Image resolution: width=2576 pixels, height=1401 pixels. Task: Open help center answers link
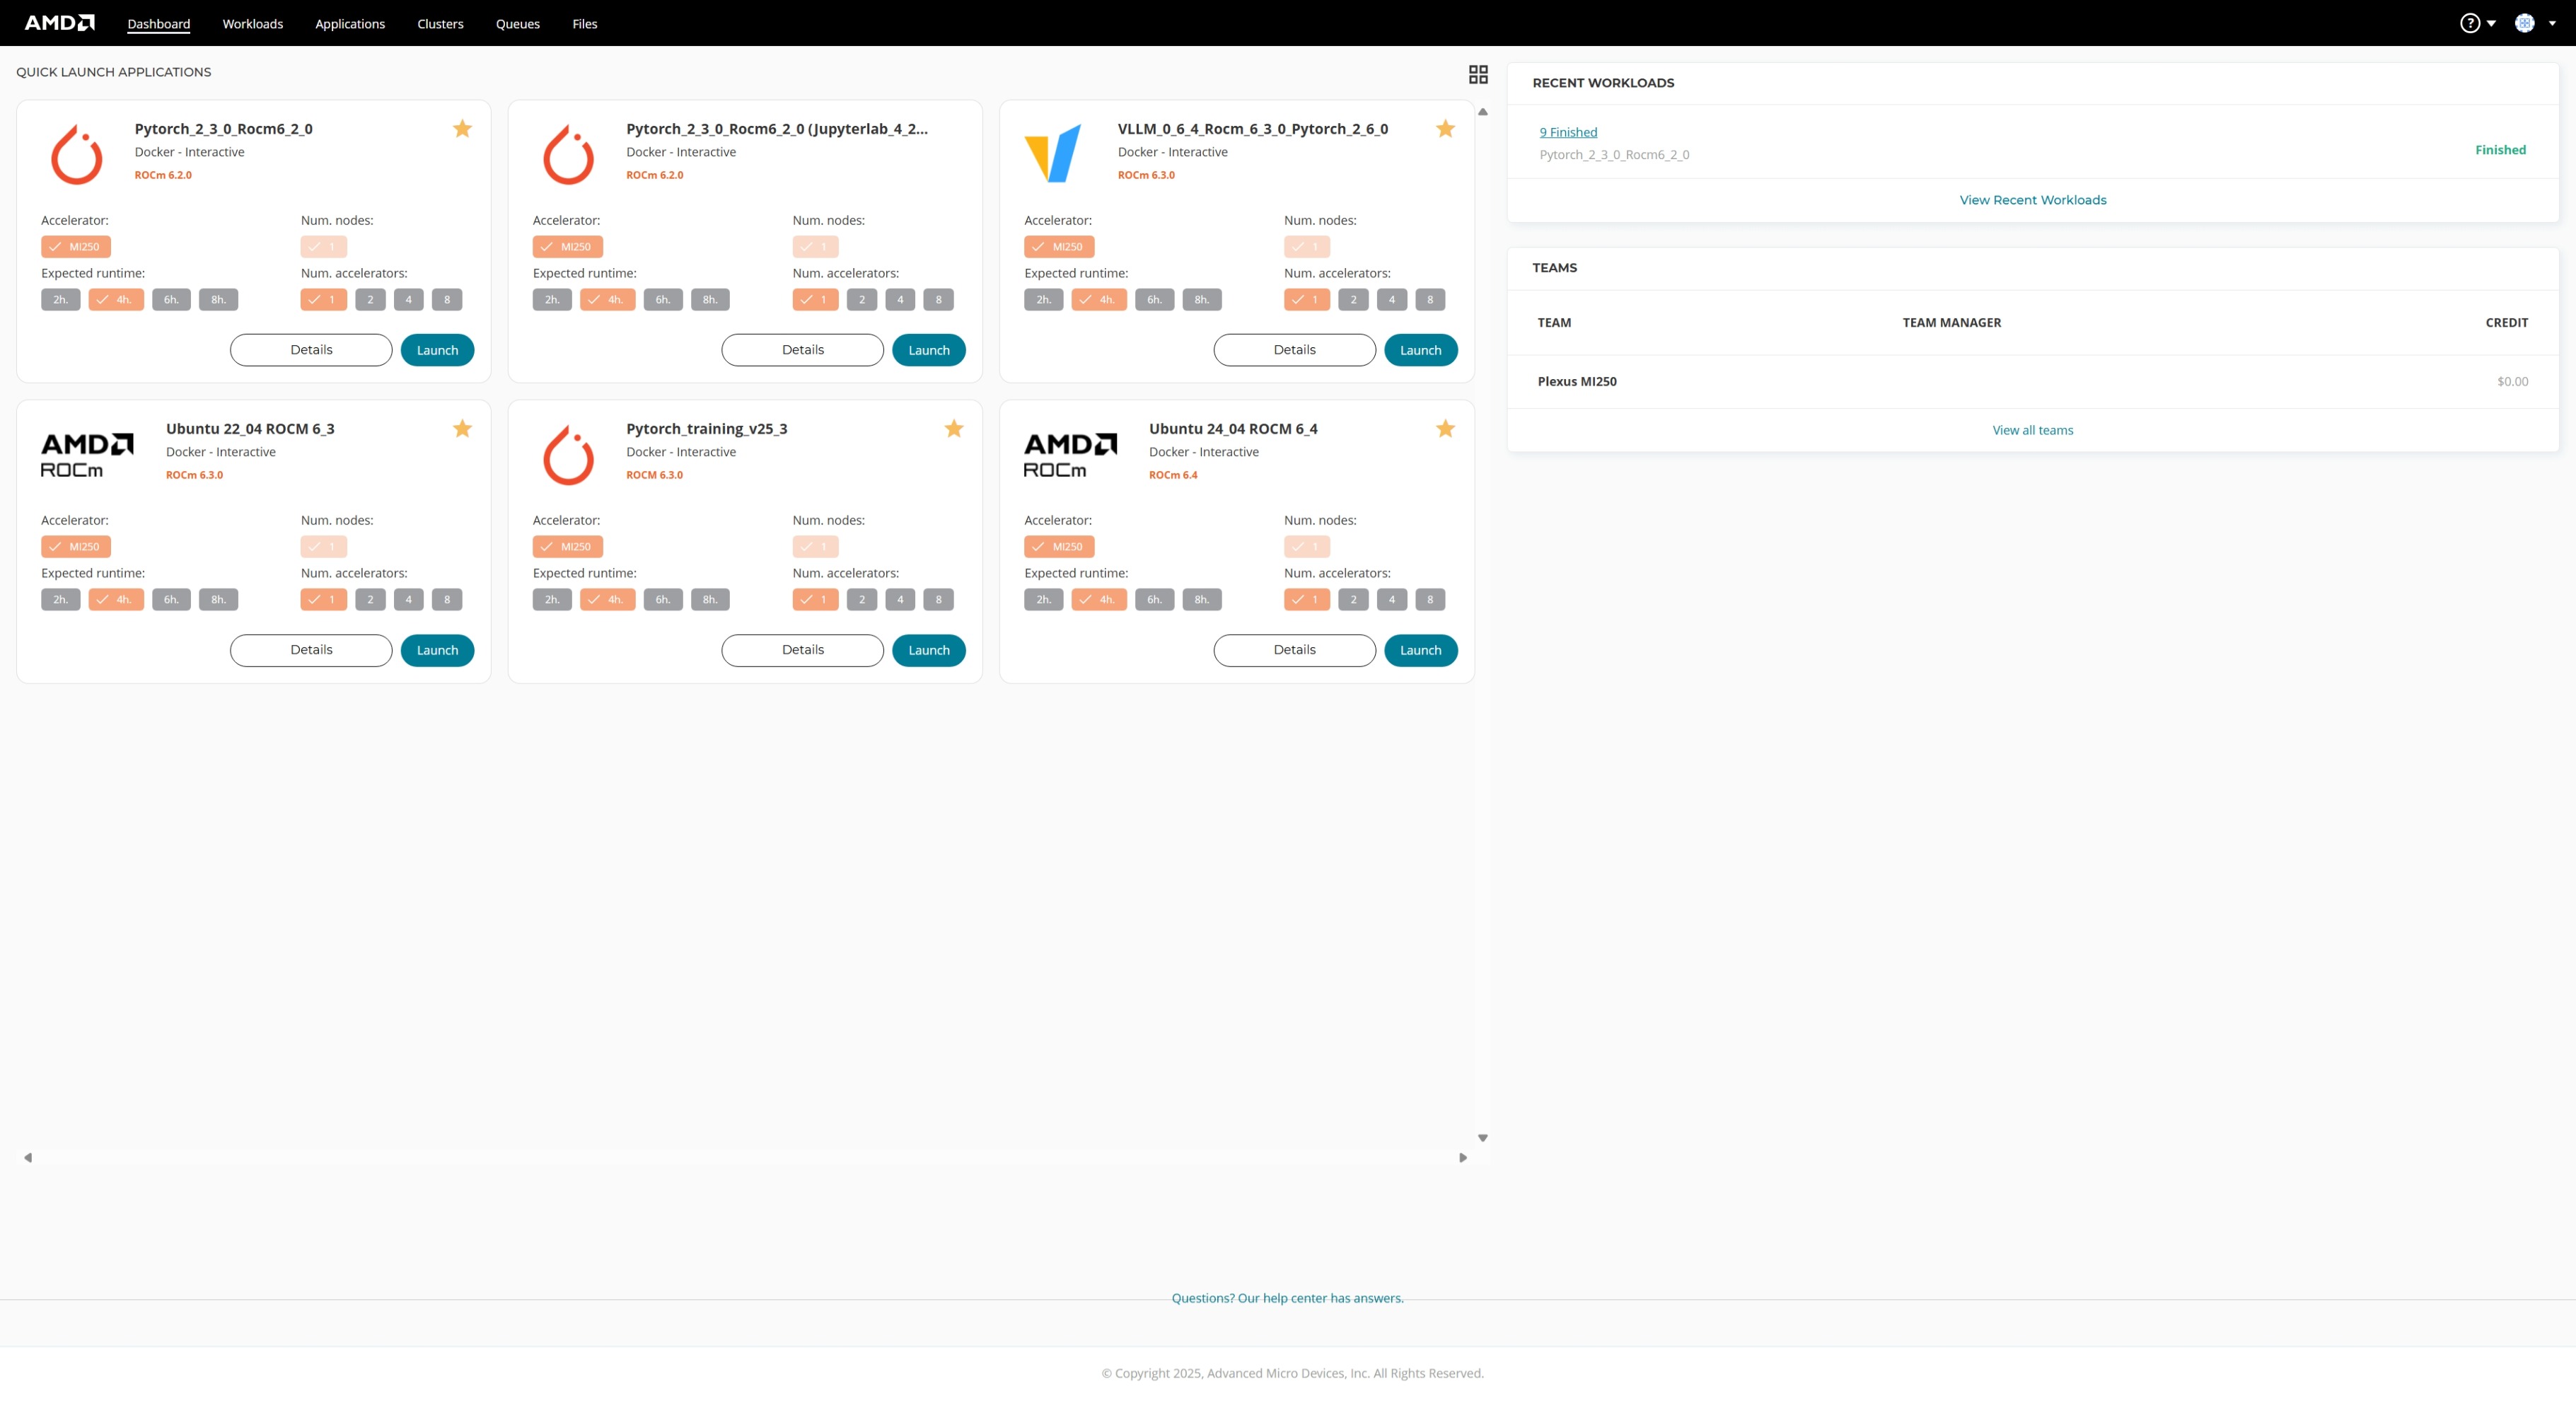click(1287, 1298)
